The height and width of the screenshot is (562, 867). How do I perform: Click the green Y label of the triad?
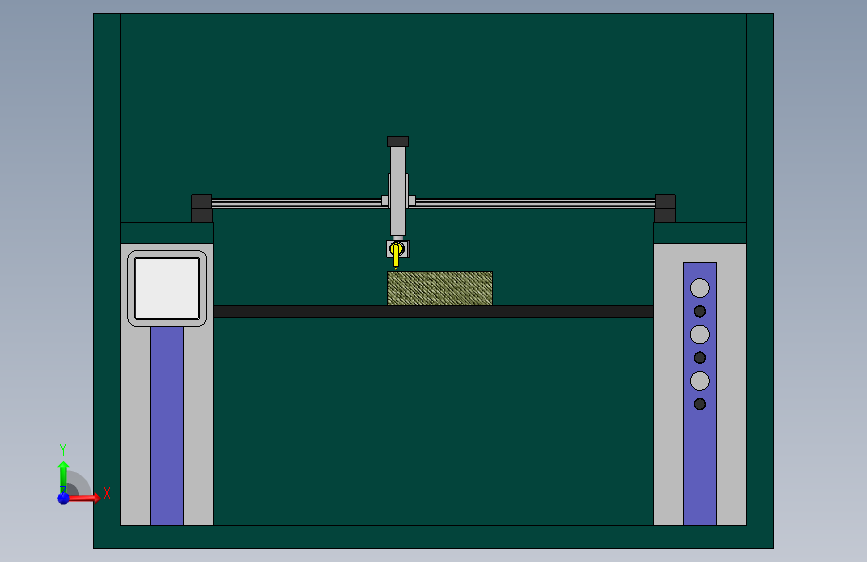coord(63,450)
